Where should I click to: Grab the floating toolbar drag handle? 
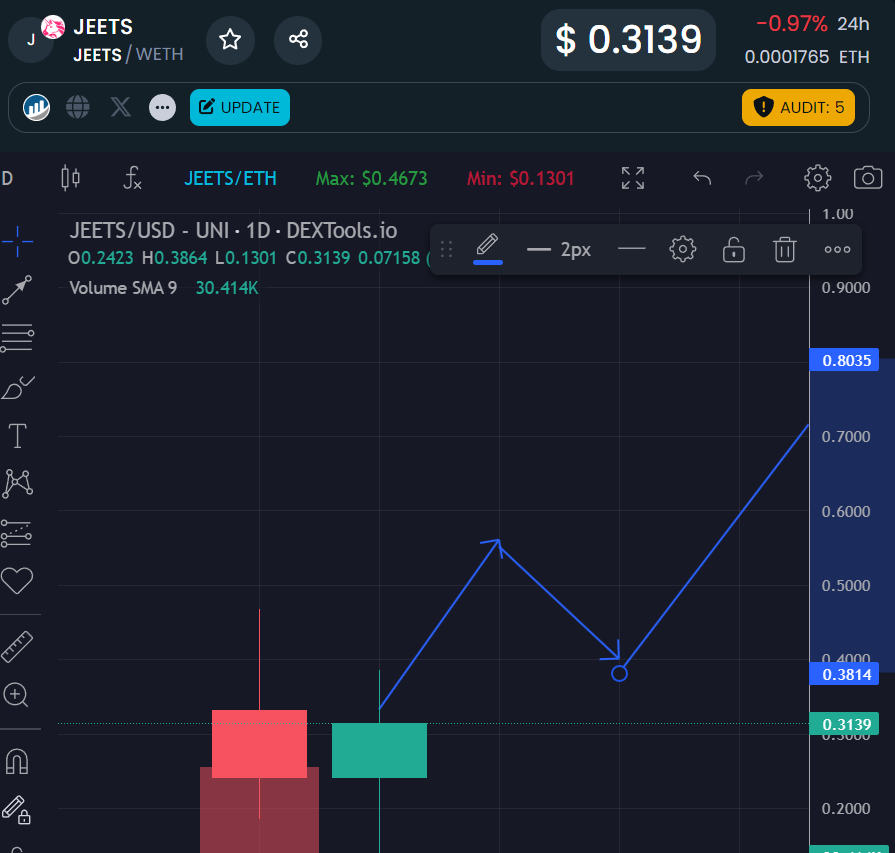coord(446,250)
